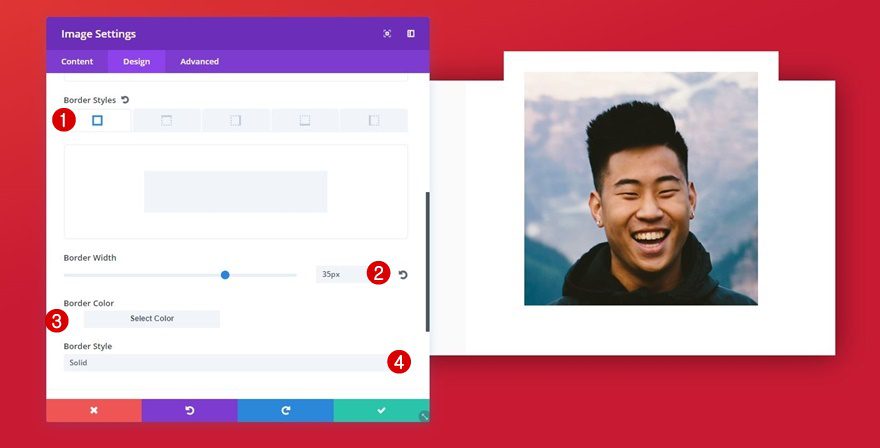The height and width of the screenshot is (448, 880).
Task: Snap the modal to the sidebar
Action: [411, 34]
